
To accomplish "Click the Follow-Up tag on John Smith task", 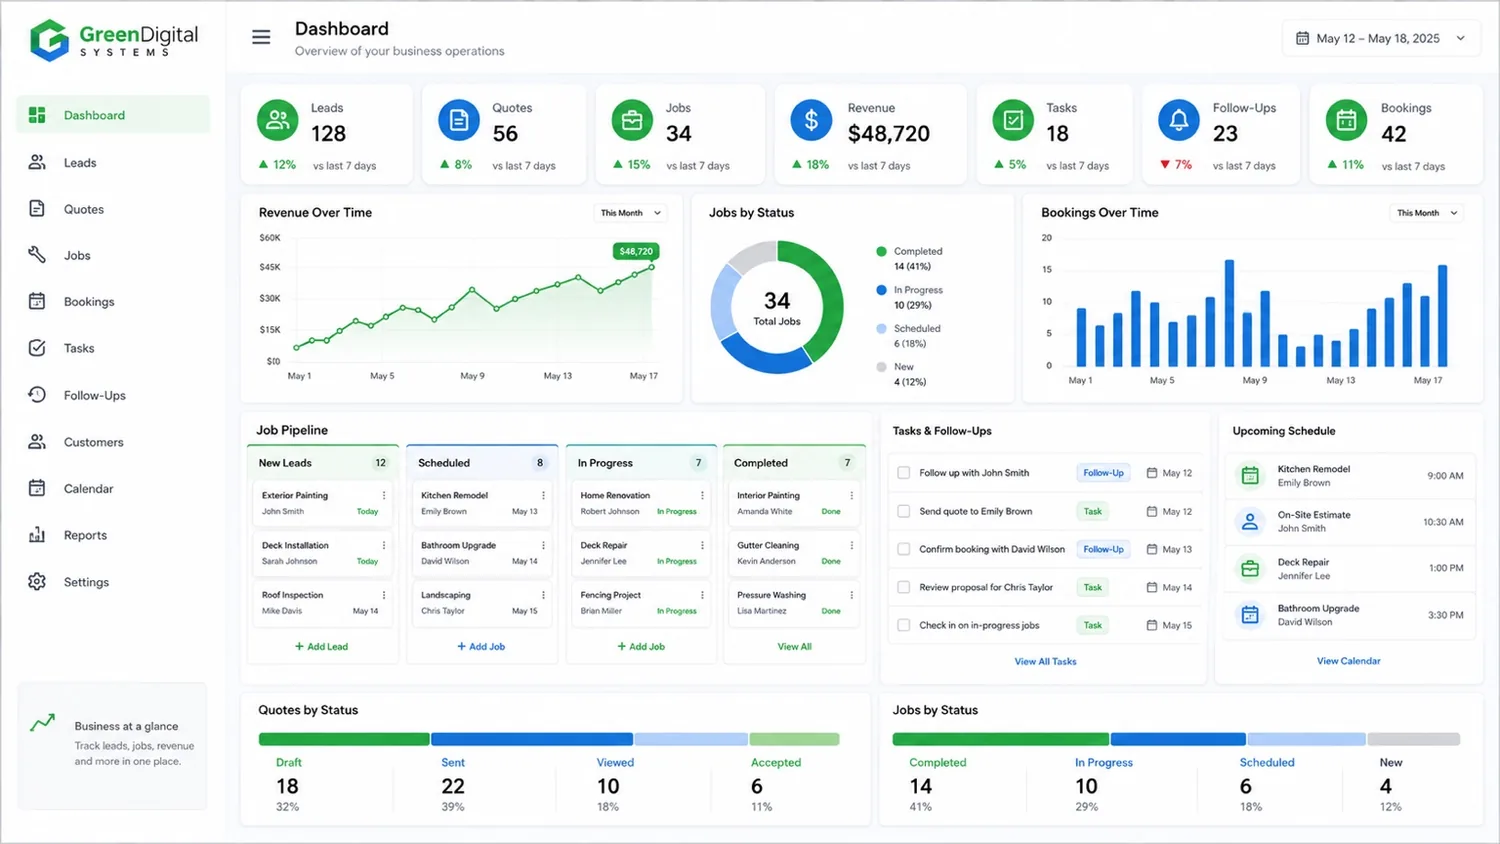I will coord(1103,473).
